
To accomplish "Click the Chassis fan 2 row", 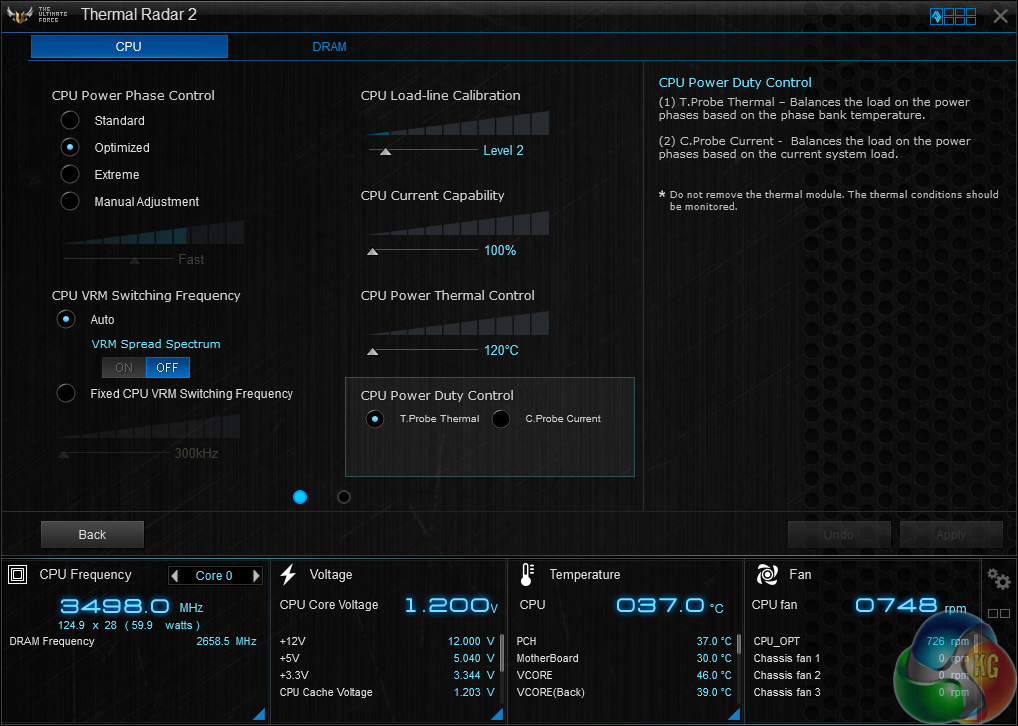I will [861, 675].
